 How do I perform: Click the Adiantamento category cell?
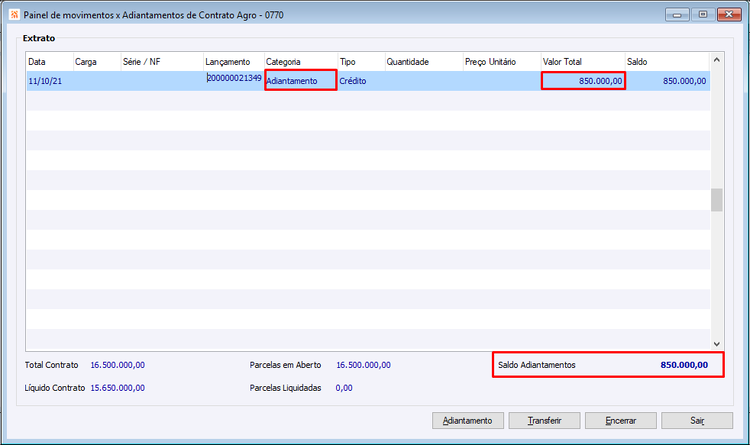coord(301,80)
